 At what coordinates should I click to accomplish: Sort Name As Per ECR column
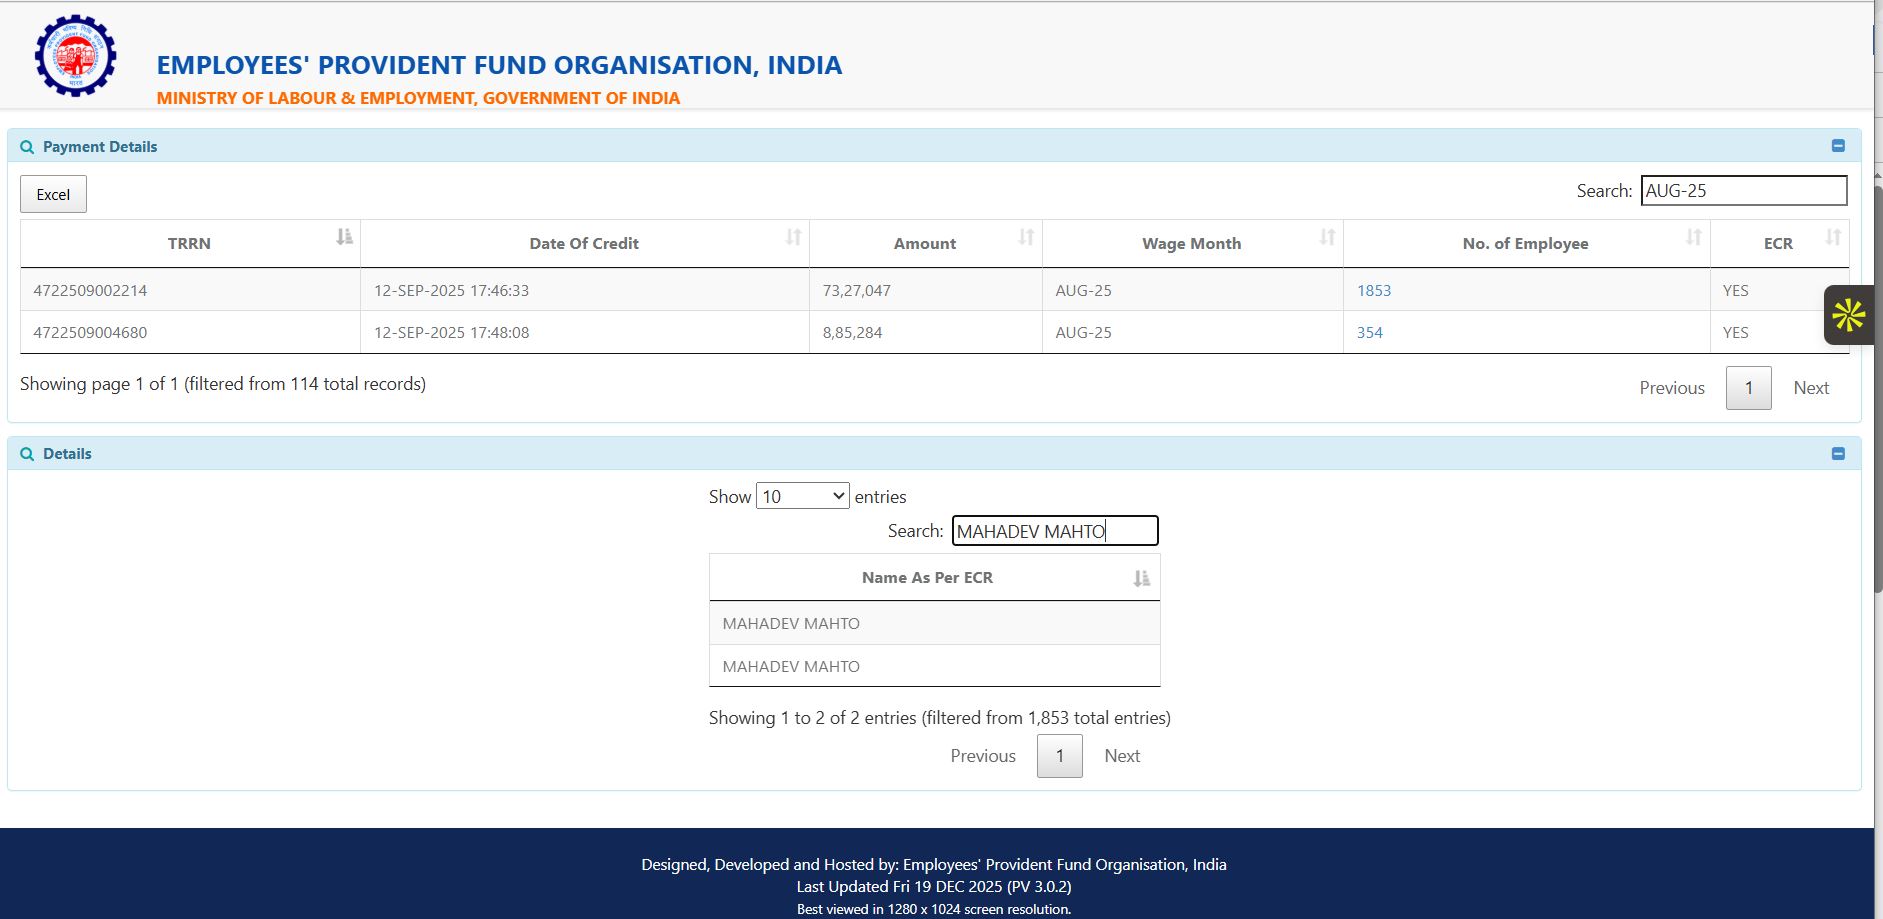pyautogui.click(x=1141, y=578)
